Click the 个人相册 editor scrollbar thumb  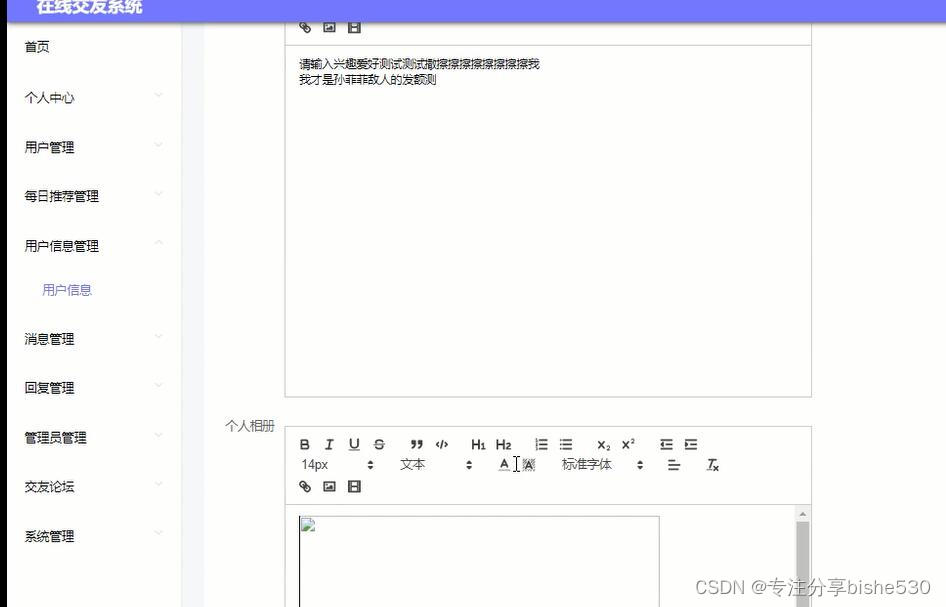[802, 564]
